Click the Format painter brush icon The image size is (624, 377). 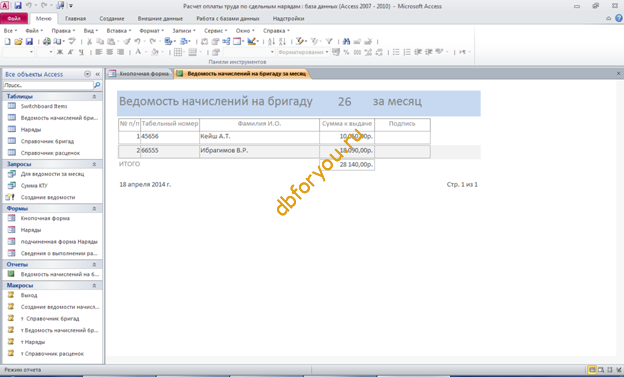[x=127, y=41]
